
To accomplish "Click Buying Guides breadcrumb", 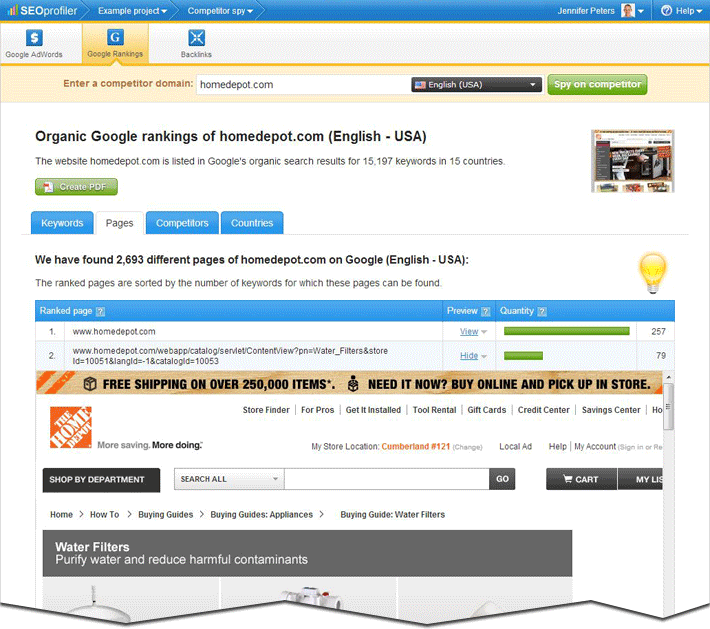I will pos(166,514).
